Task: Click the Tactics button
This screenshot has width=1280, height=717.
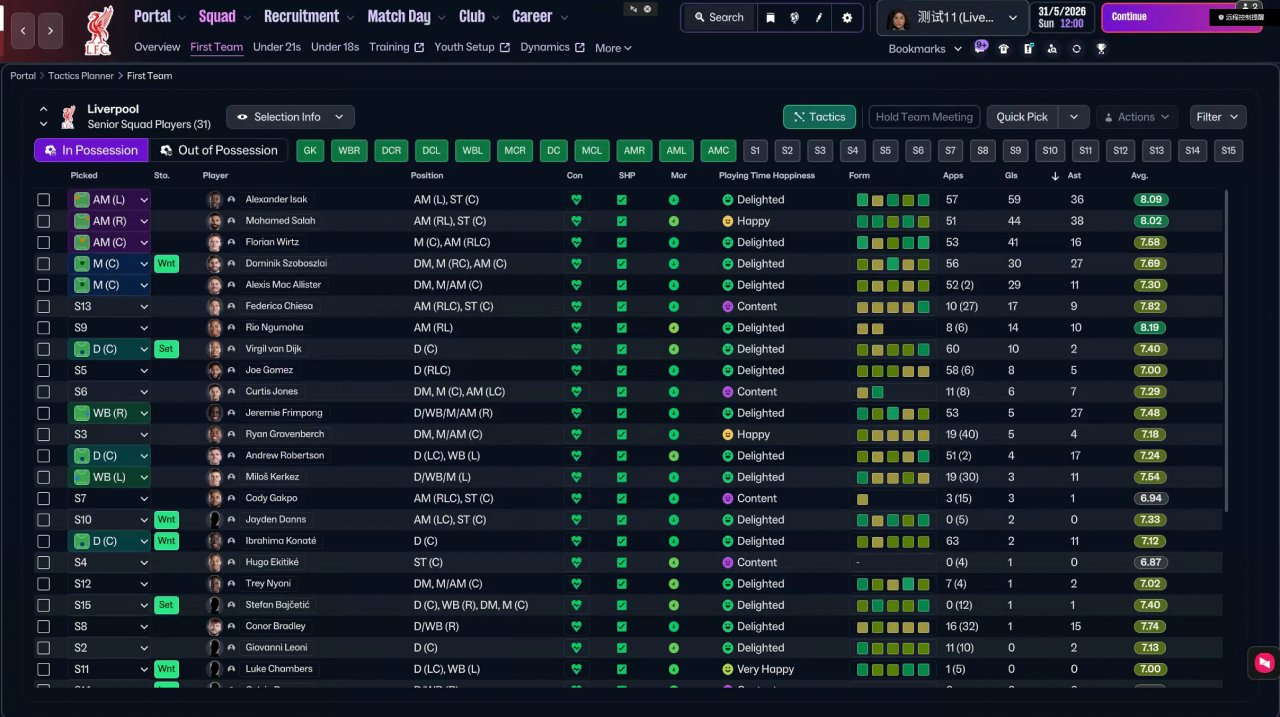Action: pos(819,117)
